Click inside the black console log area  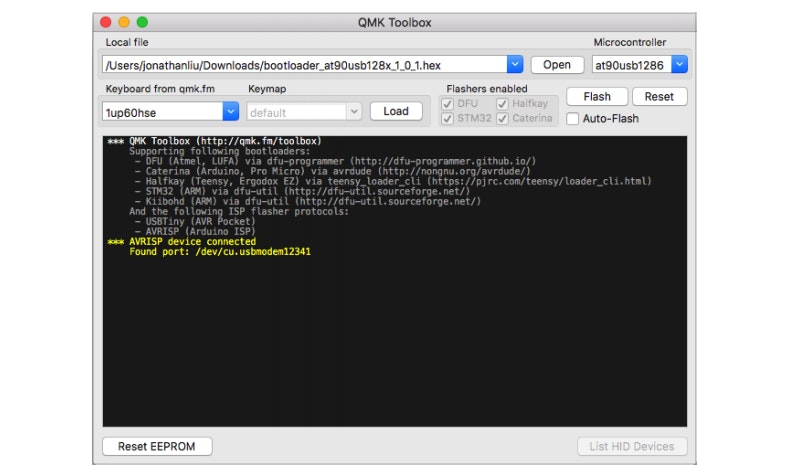(394, 340)
